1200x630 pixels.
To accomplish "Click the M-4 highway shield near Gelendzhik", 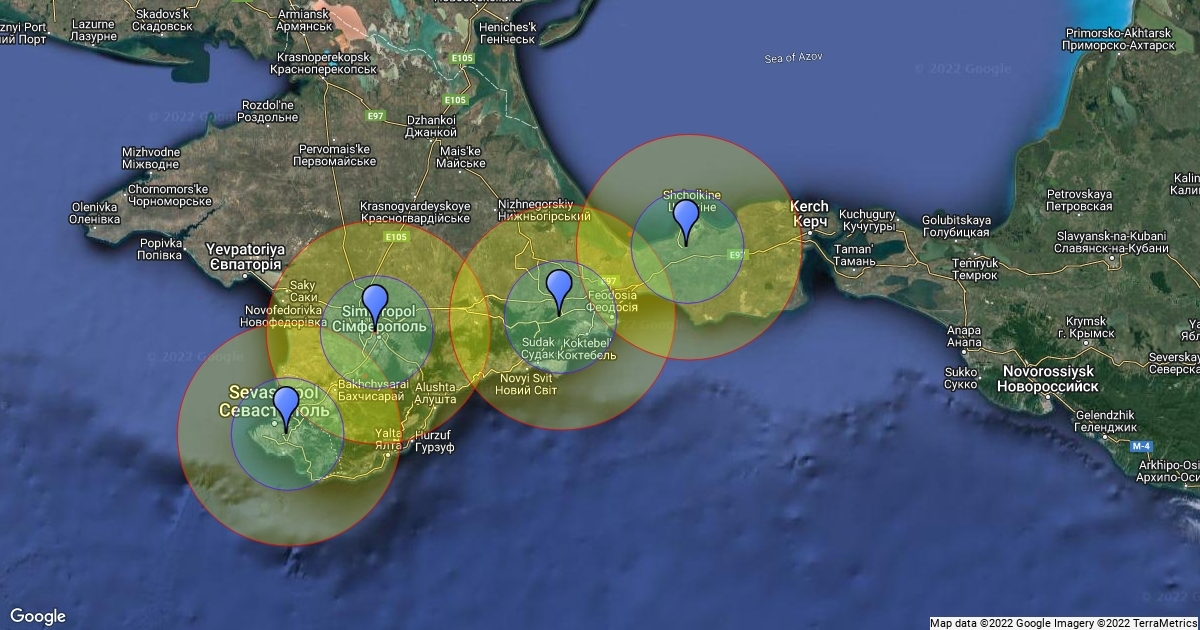I will (x=1139, y=444).
